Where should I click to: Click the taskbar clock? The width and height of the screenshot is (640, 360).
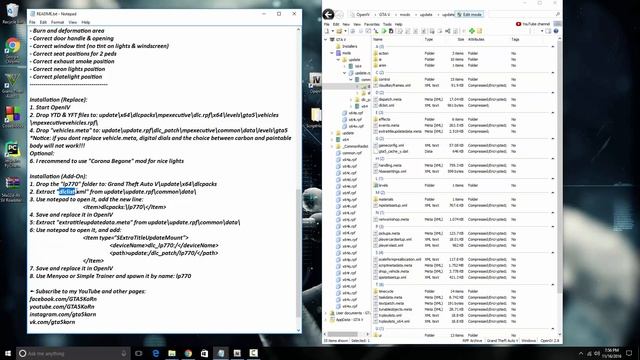point(611,353)
